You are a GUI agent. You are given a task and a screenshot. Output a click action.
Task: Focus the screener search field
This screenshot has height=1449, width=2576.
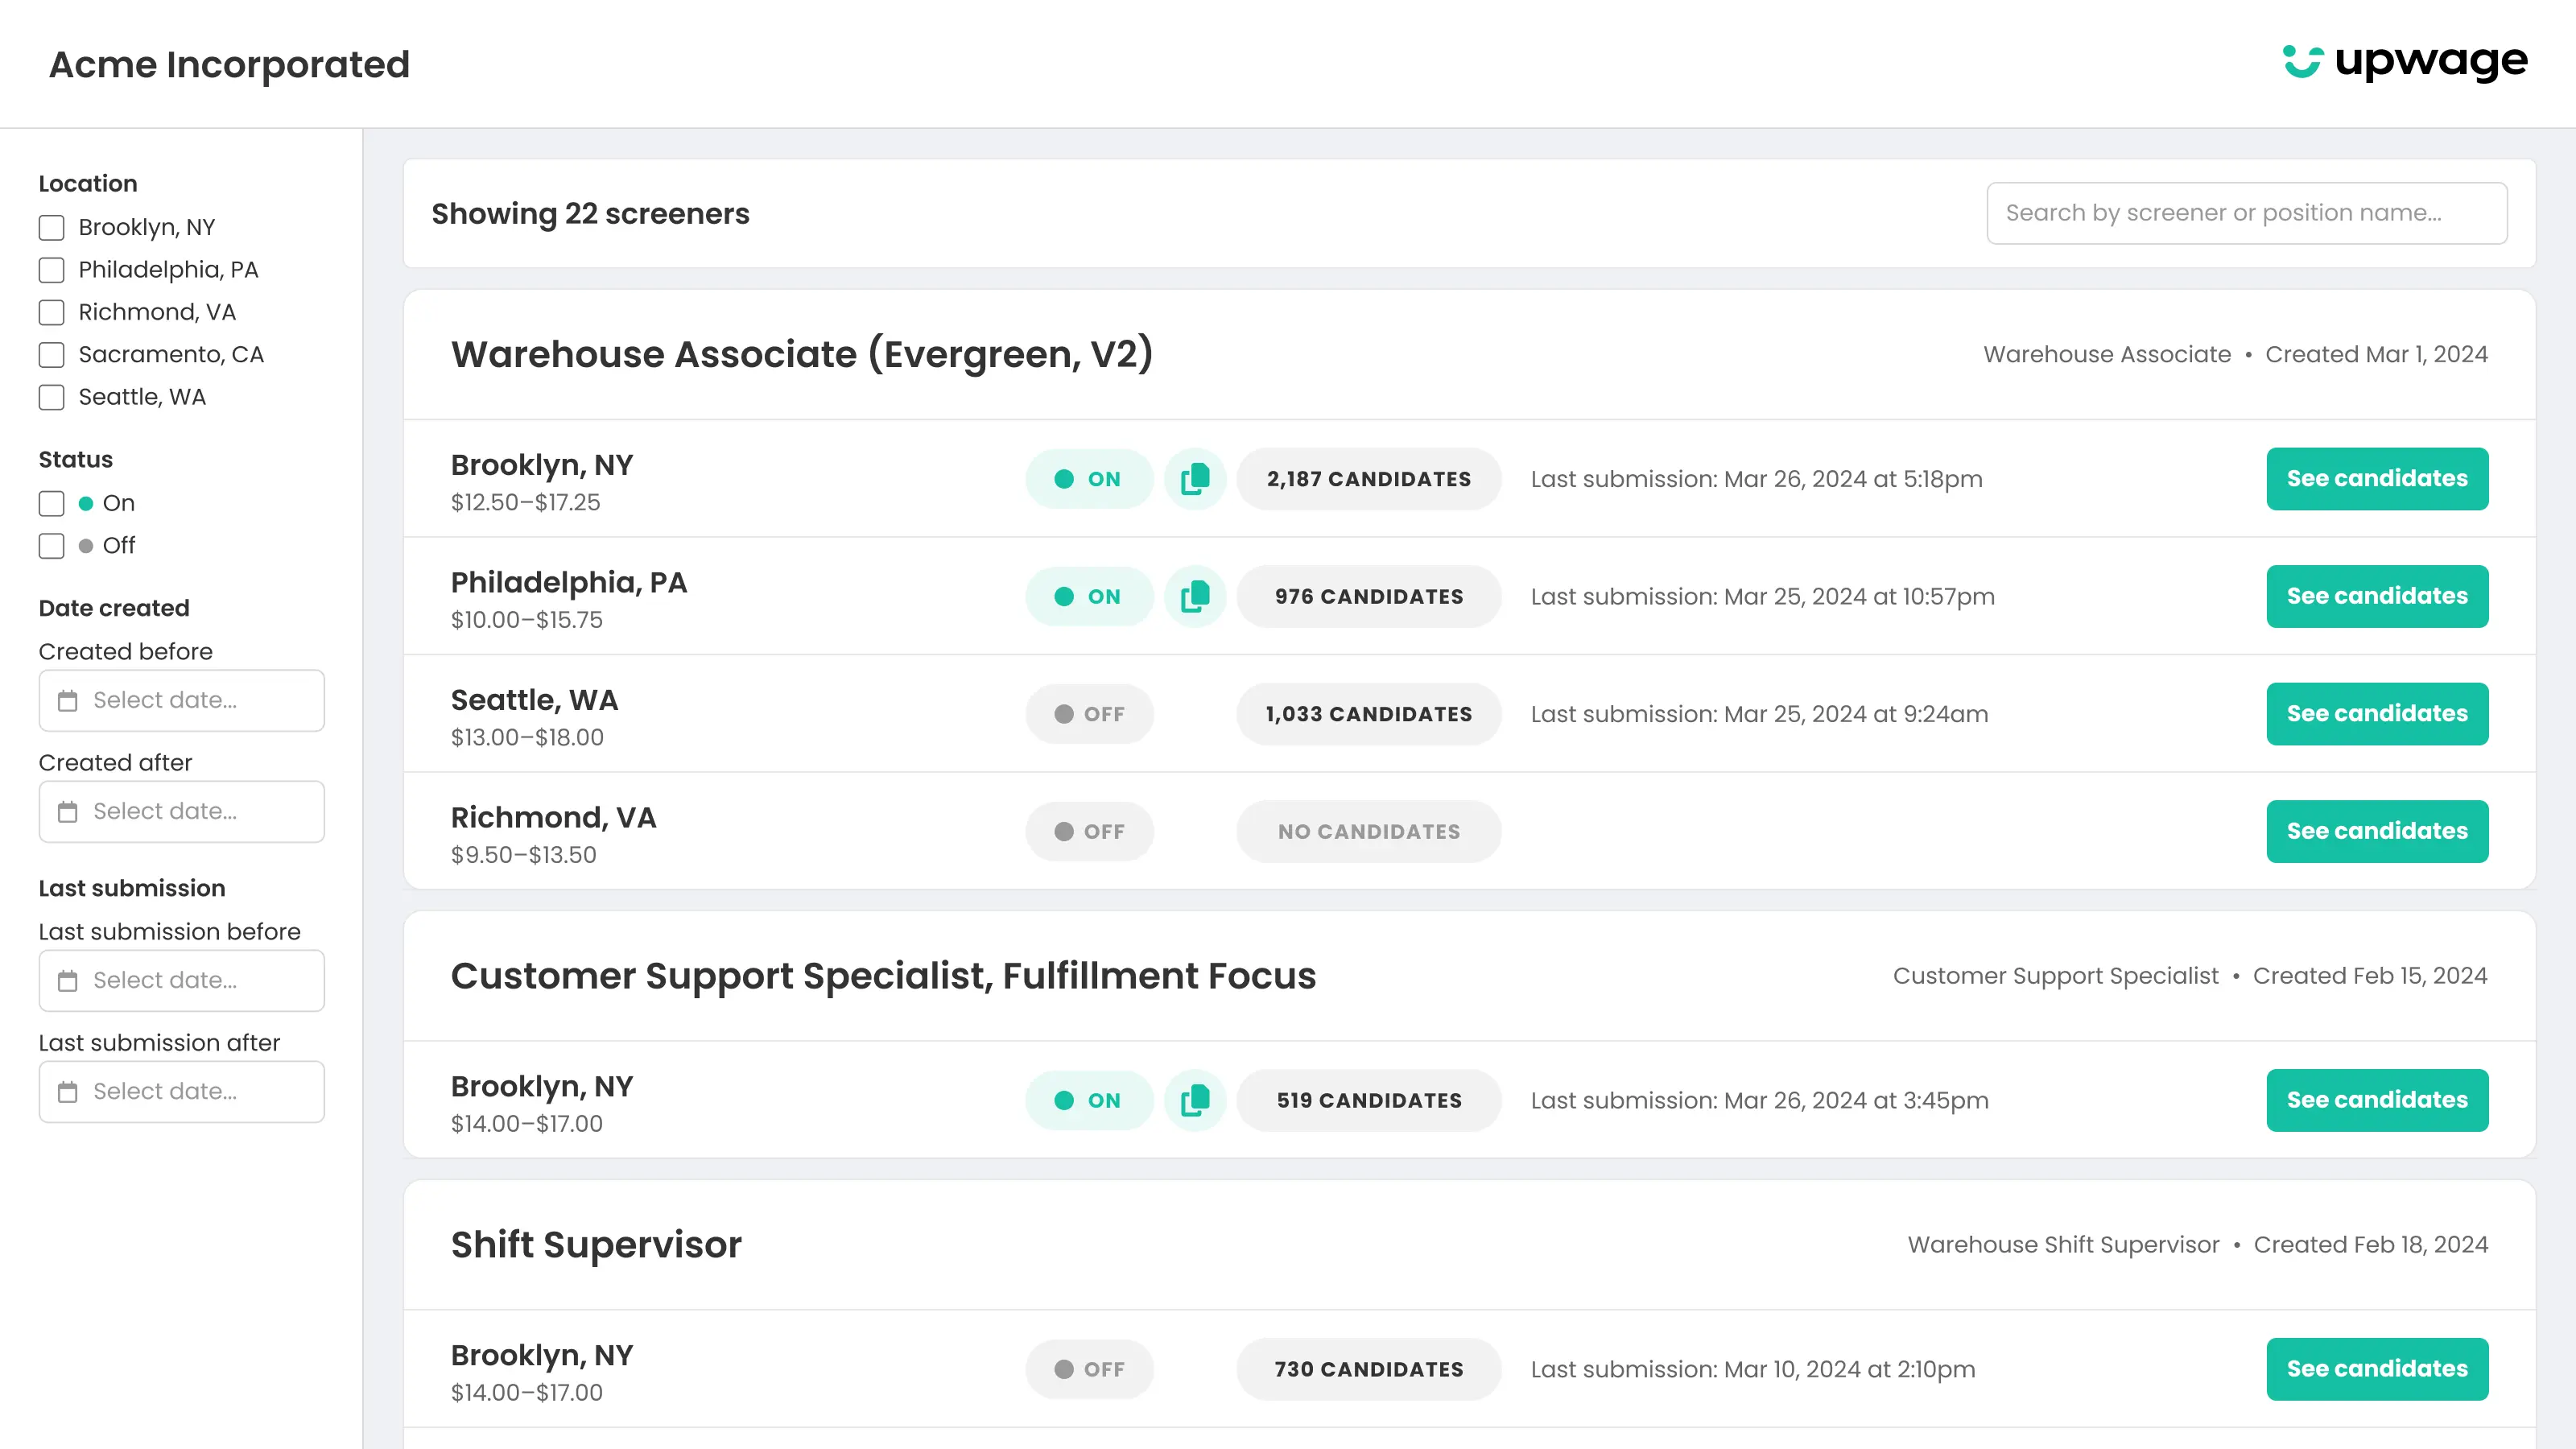[2245, 213]
